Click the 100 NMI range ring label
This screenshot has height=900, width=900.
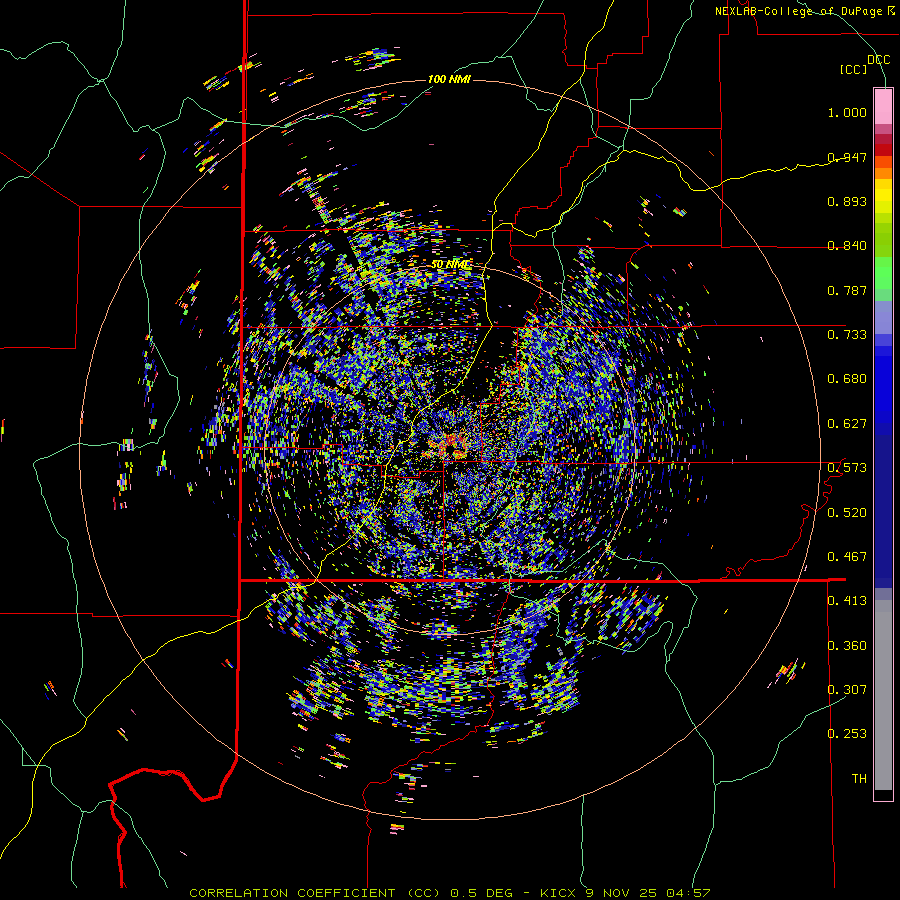pos(449,79)
